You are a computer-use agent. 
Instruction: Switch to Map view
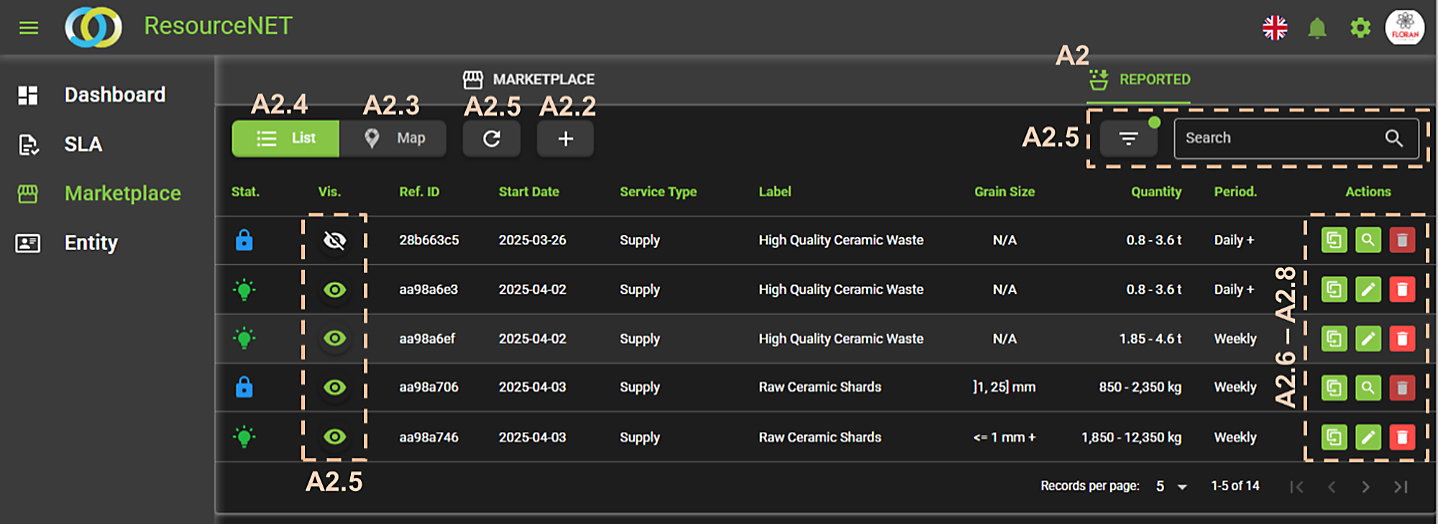[x=394, y=138]
